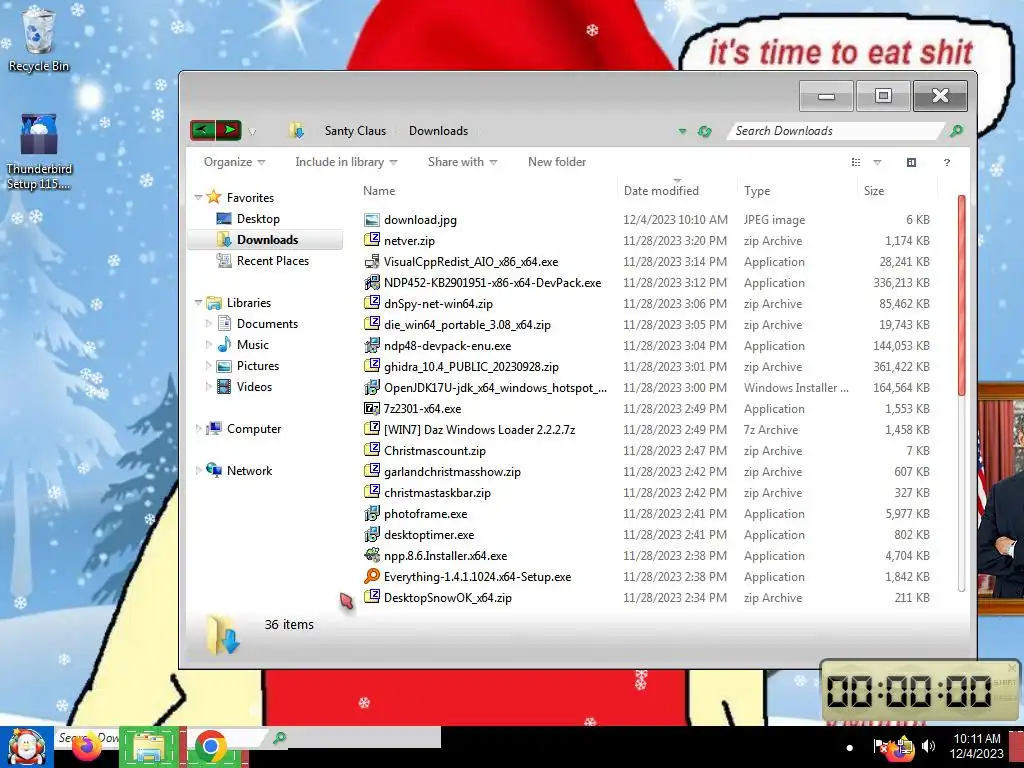This screenshot has width=1024, height=768.
Task: Click the green forward arrow button
Action: [229, 130]
